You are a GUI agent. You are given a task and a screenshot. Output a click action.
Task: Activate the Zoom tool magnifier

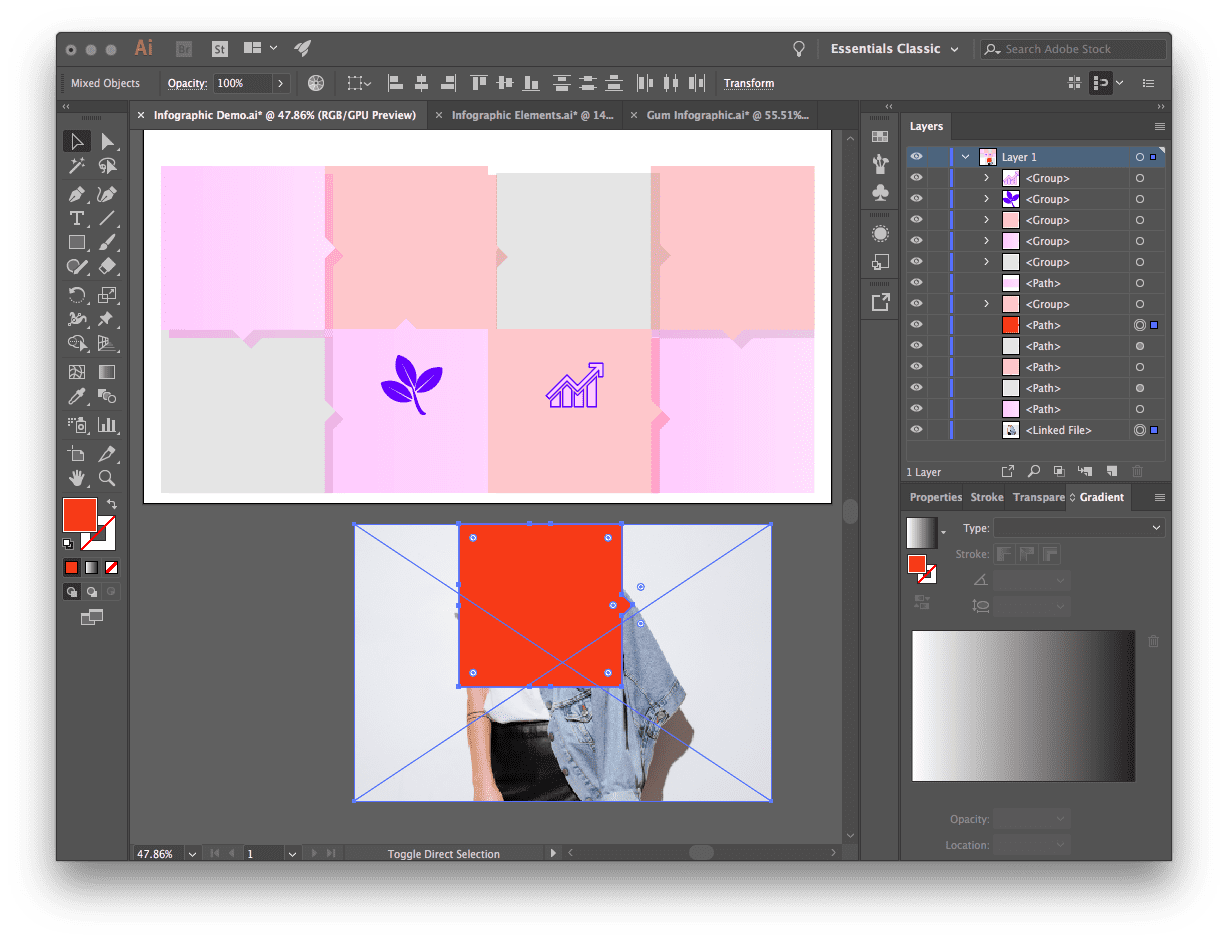tap(107, 478)
